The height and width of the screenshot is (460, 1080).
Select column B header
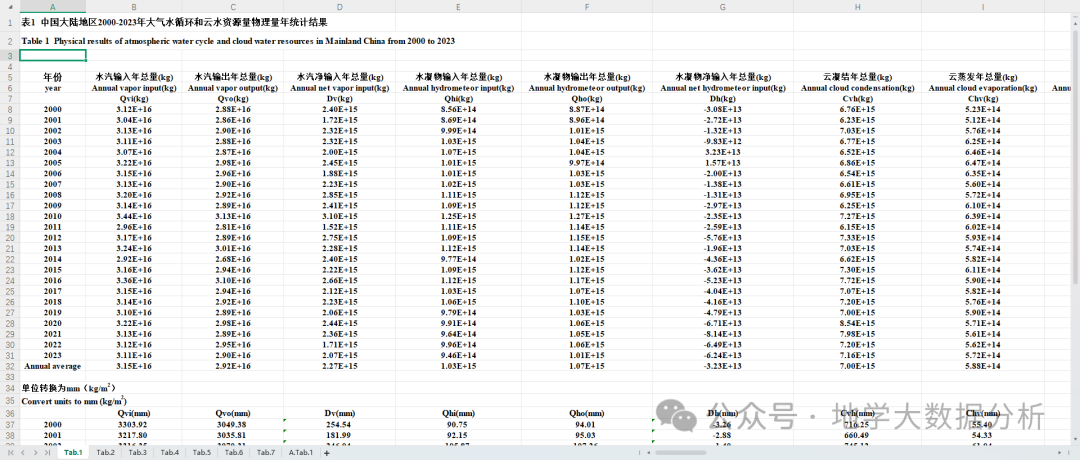point(134,6)
